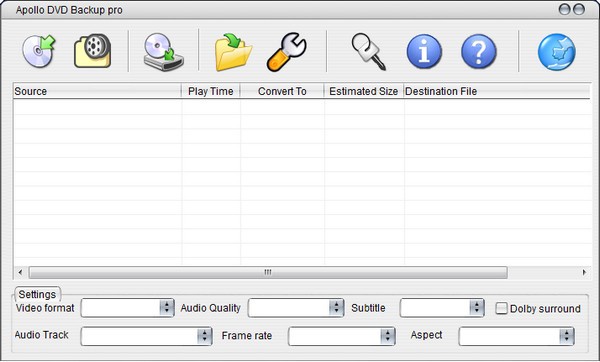Enable Dolby surround checkbox

(x=501, y=308)
